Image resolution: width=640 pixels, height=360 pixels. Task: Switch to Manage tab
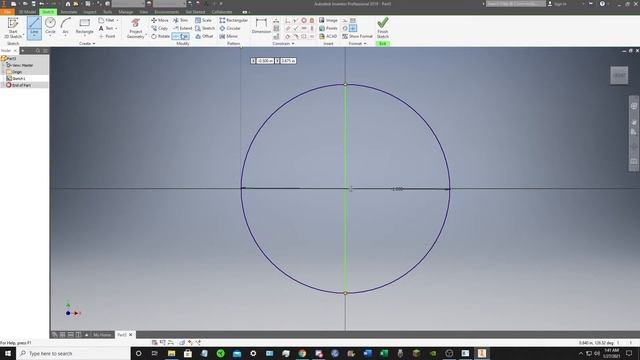click(126, 12)
